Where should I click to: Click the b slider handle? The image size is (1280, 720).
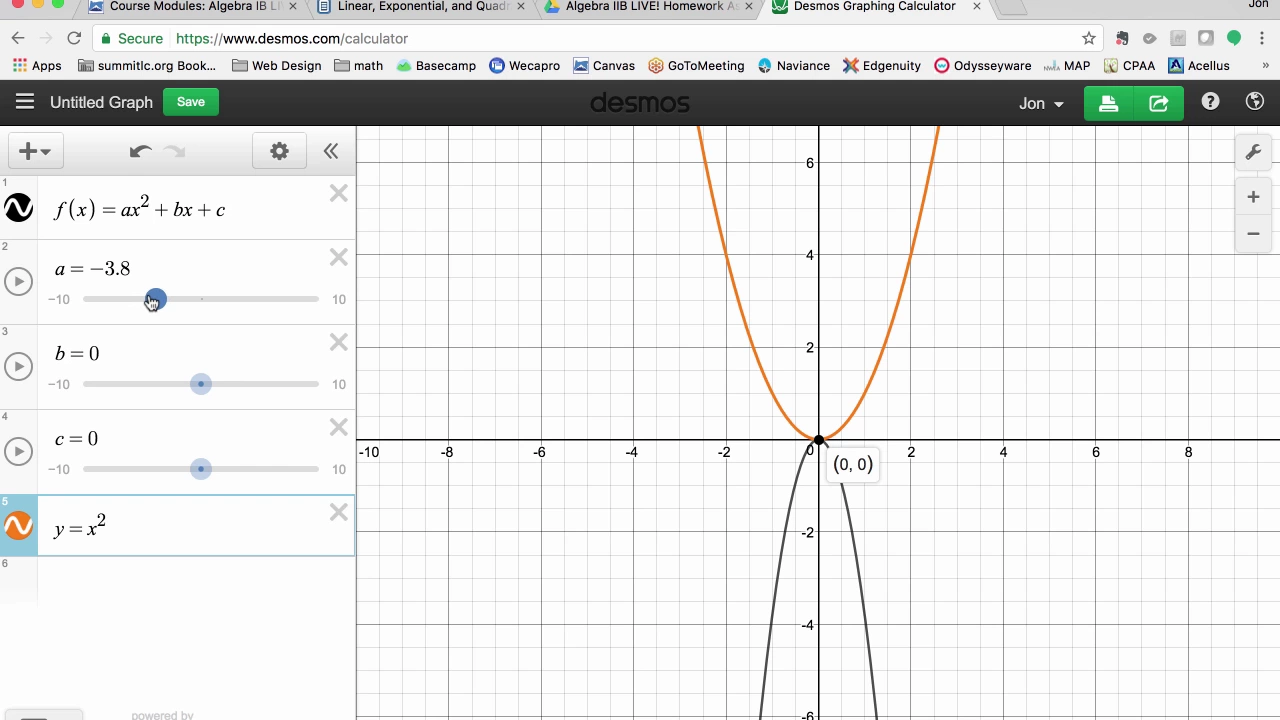point(201,385)
